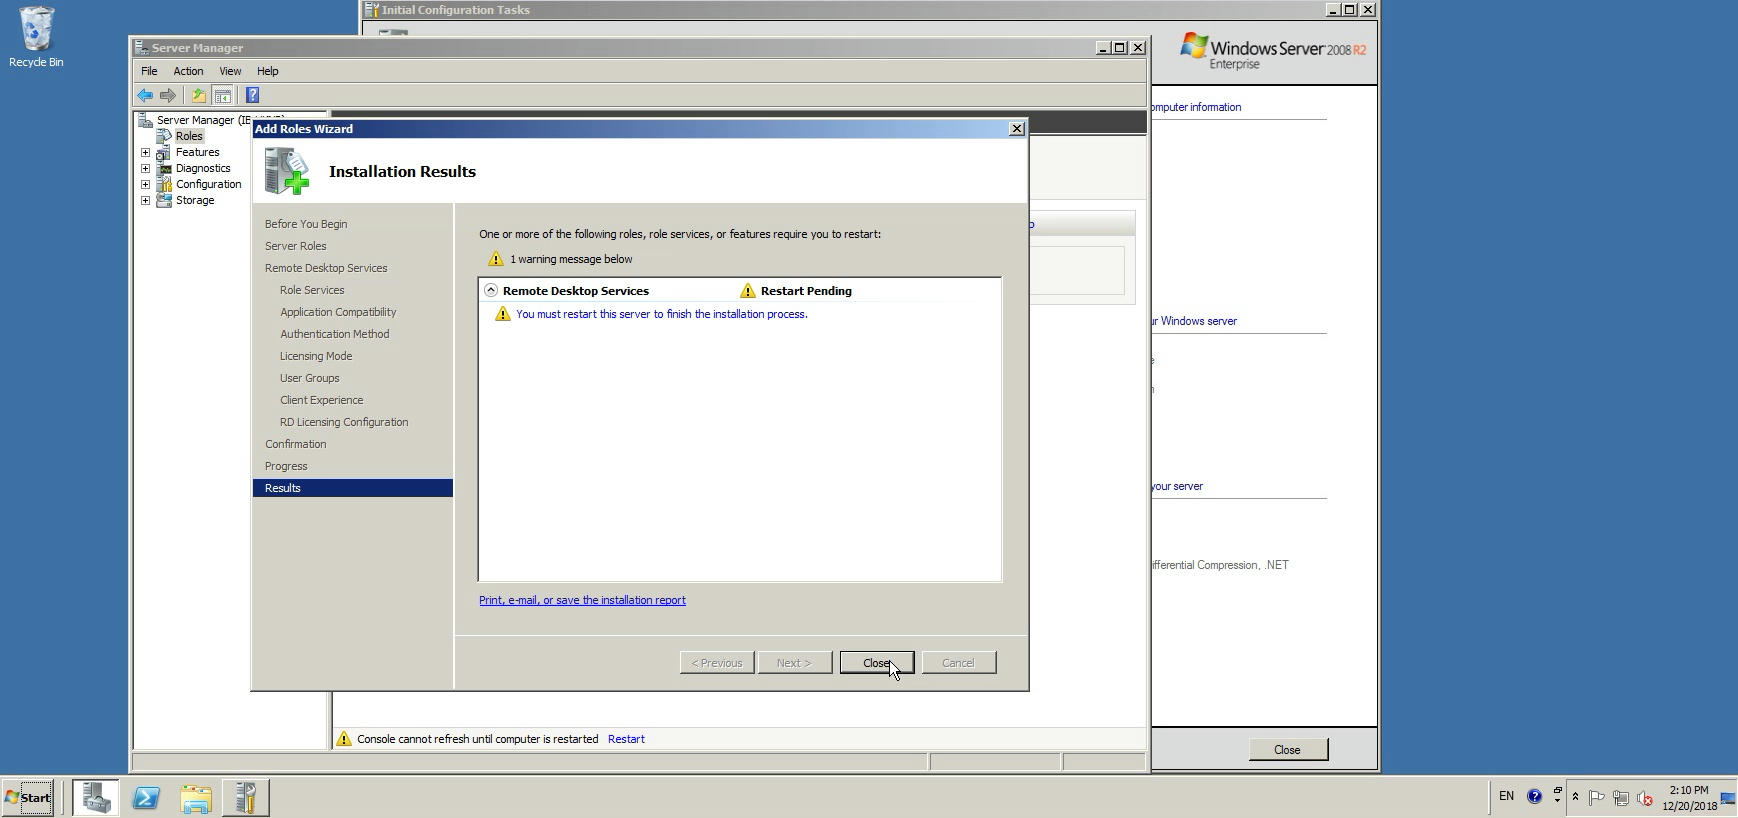Screen dimensions: 1738x818
Task: Click the Up one level folder icon
Action: (199, 96)
